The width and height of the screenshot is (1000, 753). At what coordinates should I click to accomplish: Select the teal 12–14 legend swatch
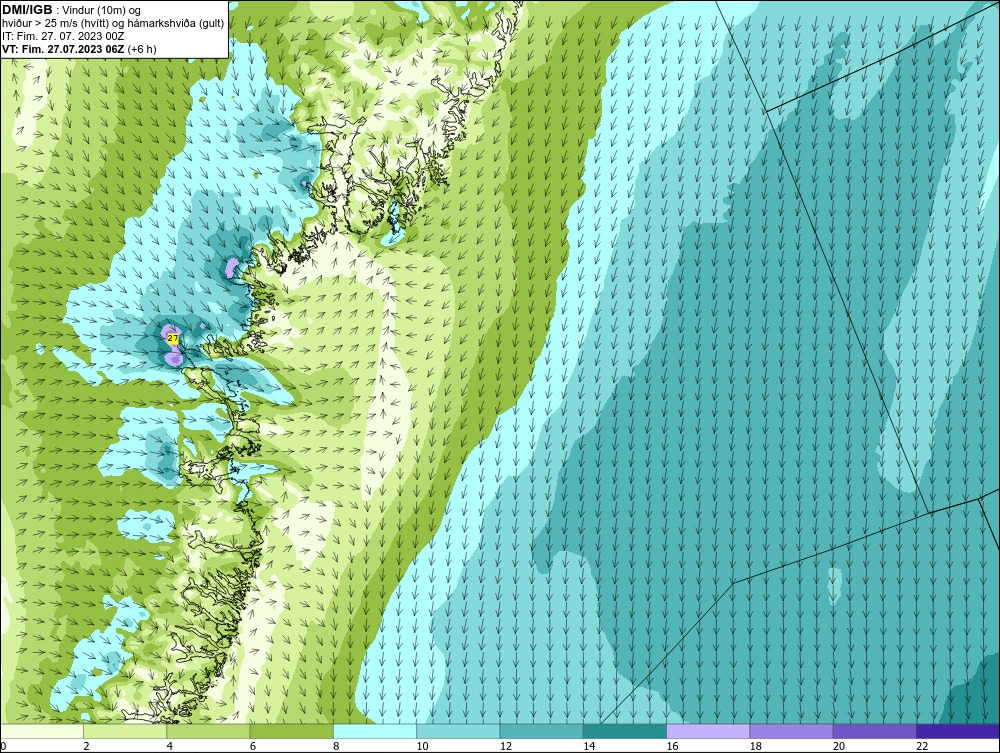click(541, 731)
